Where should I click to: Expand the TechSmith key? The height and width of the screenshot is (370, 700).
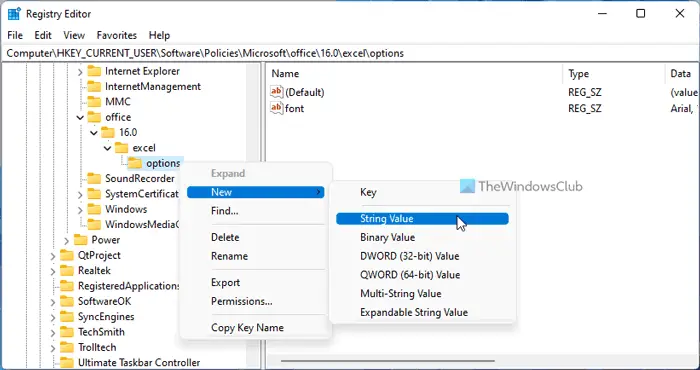point(53,332)
